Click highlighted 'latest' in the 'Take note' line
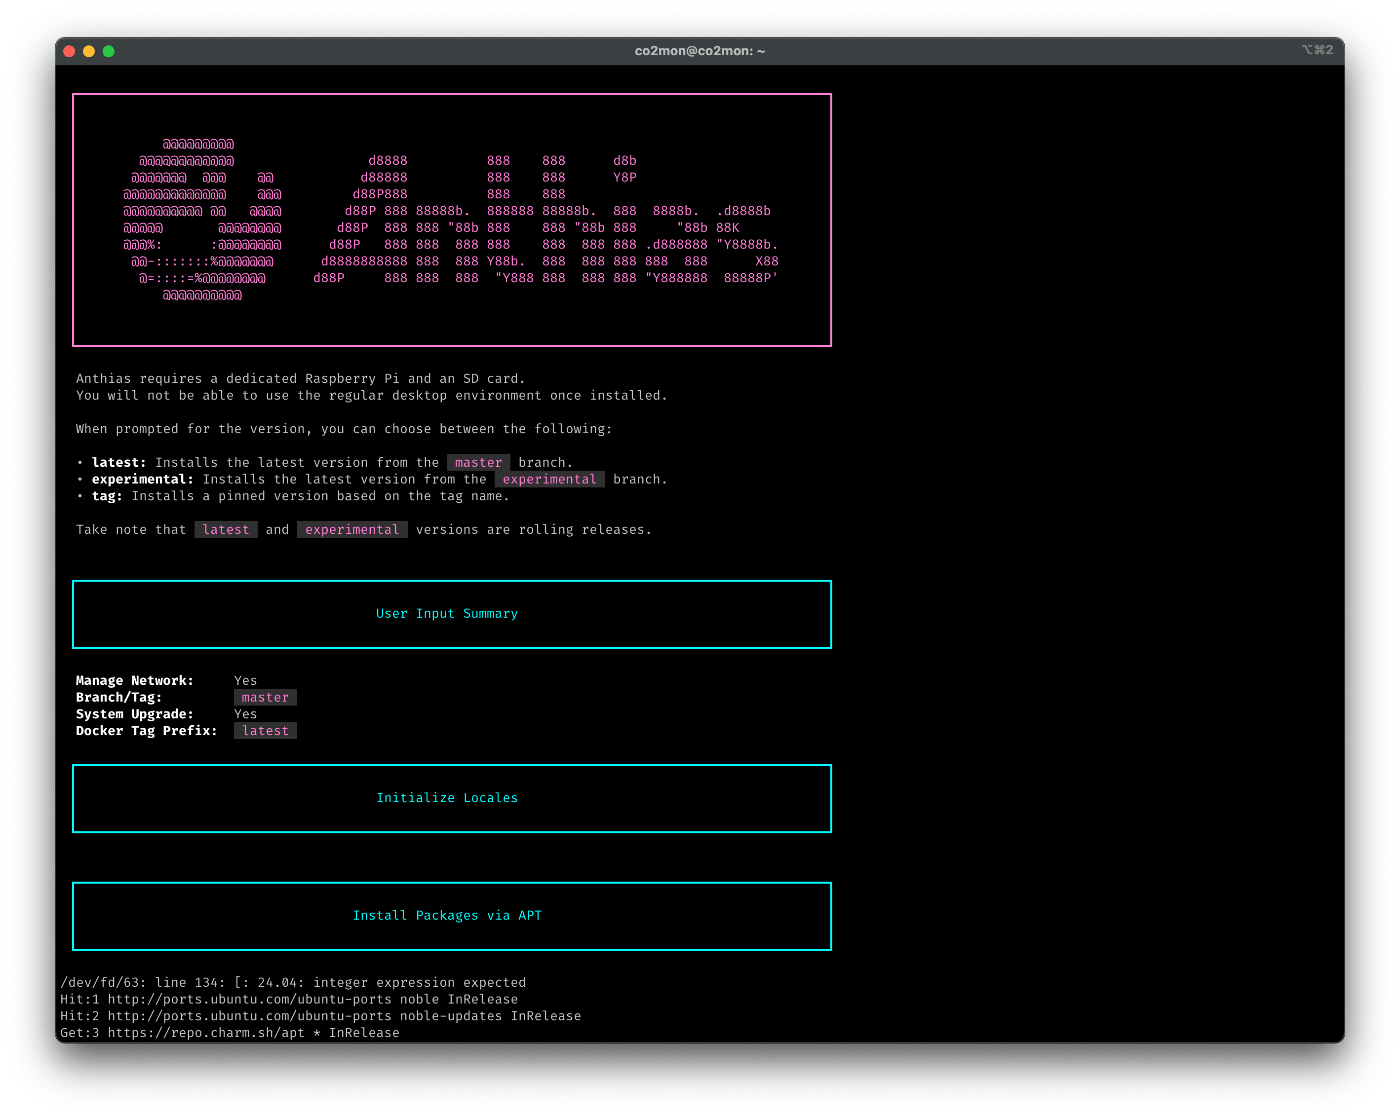The width and height of the screenshot is (1400, 1116). tap(226, 530)
